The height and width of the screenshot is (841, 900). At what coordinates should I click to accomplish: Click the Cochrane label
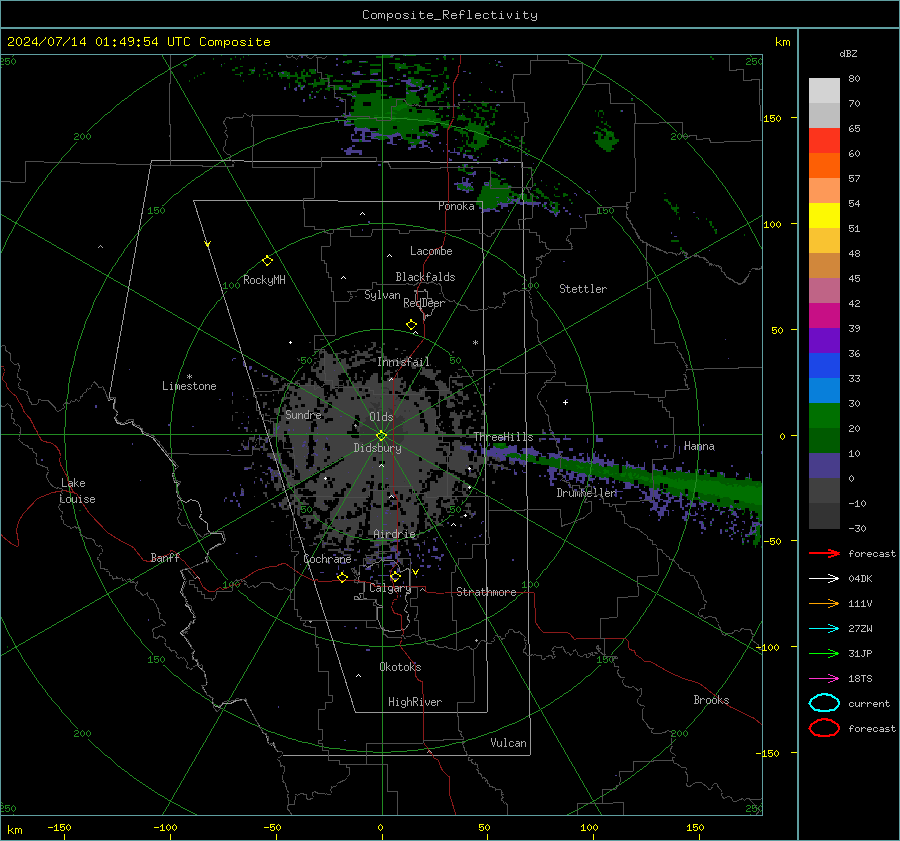point(327,559)
